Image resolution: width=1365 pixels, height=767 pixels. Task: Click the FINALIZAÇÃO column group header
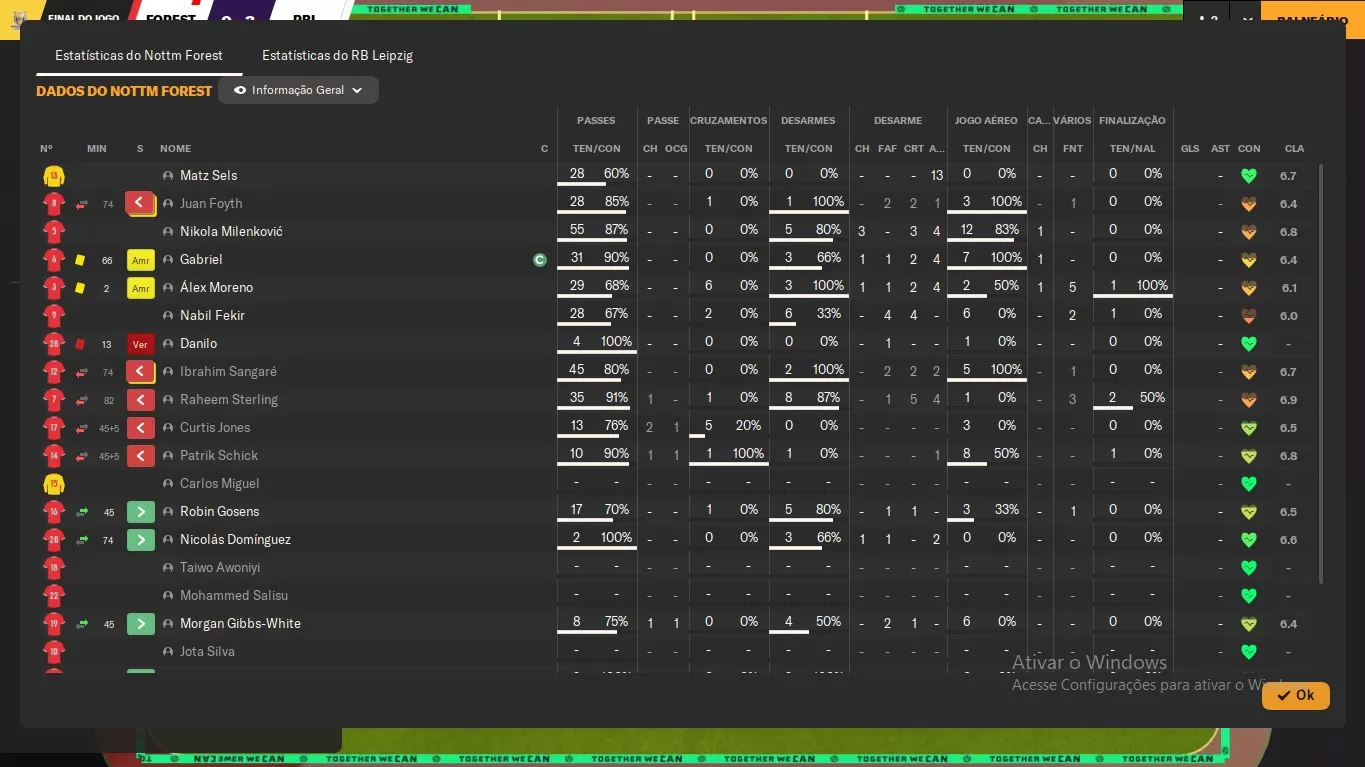coord(1132,121)
